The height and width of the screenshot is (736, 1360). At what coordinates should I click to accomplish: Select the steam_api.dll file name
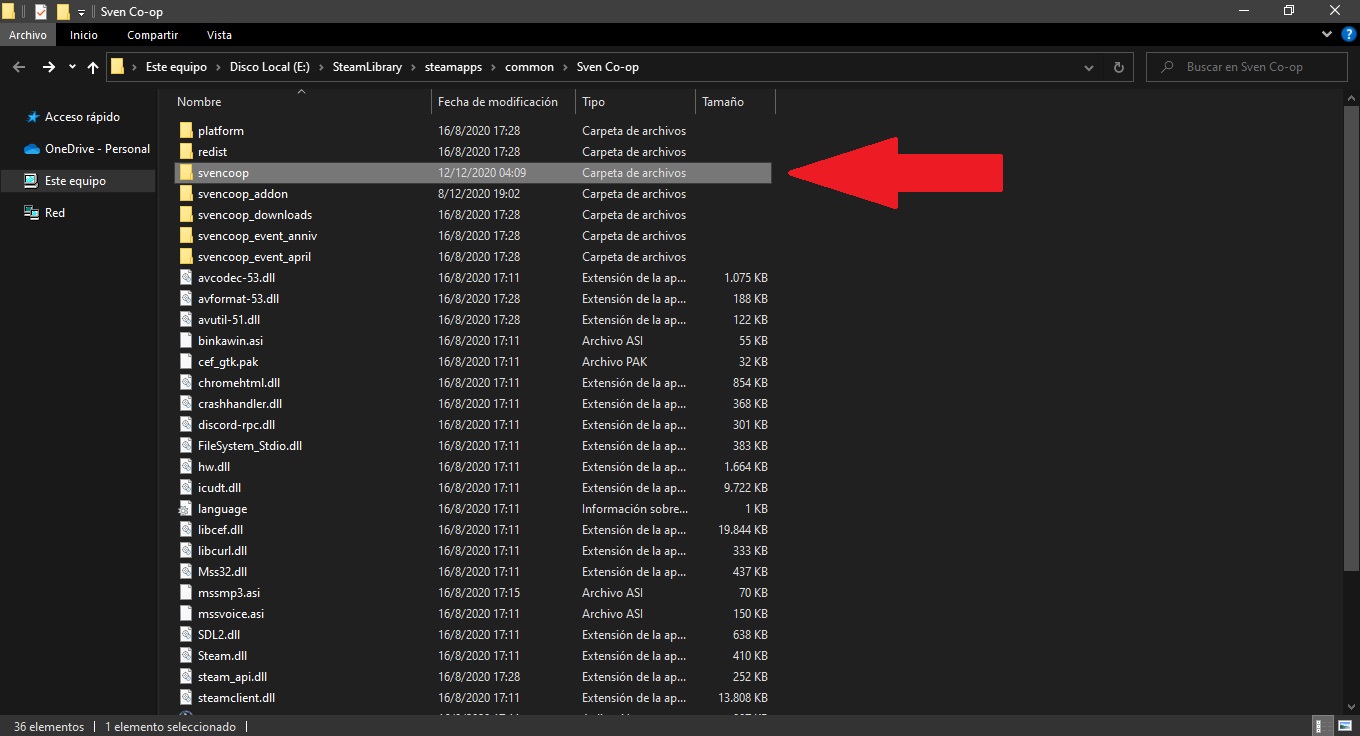tap(232, 677)
